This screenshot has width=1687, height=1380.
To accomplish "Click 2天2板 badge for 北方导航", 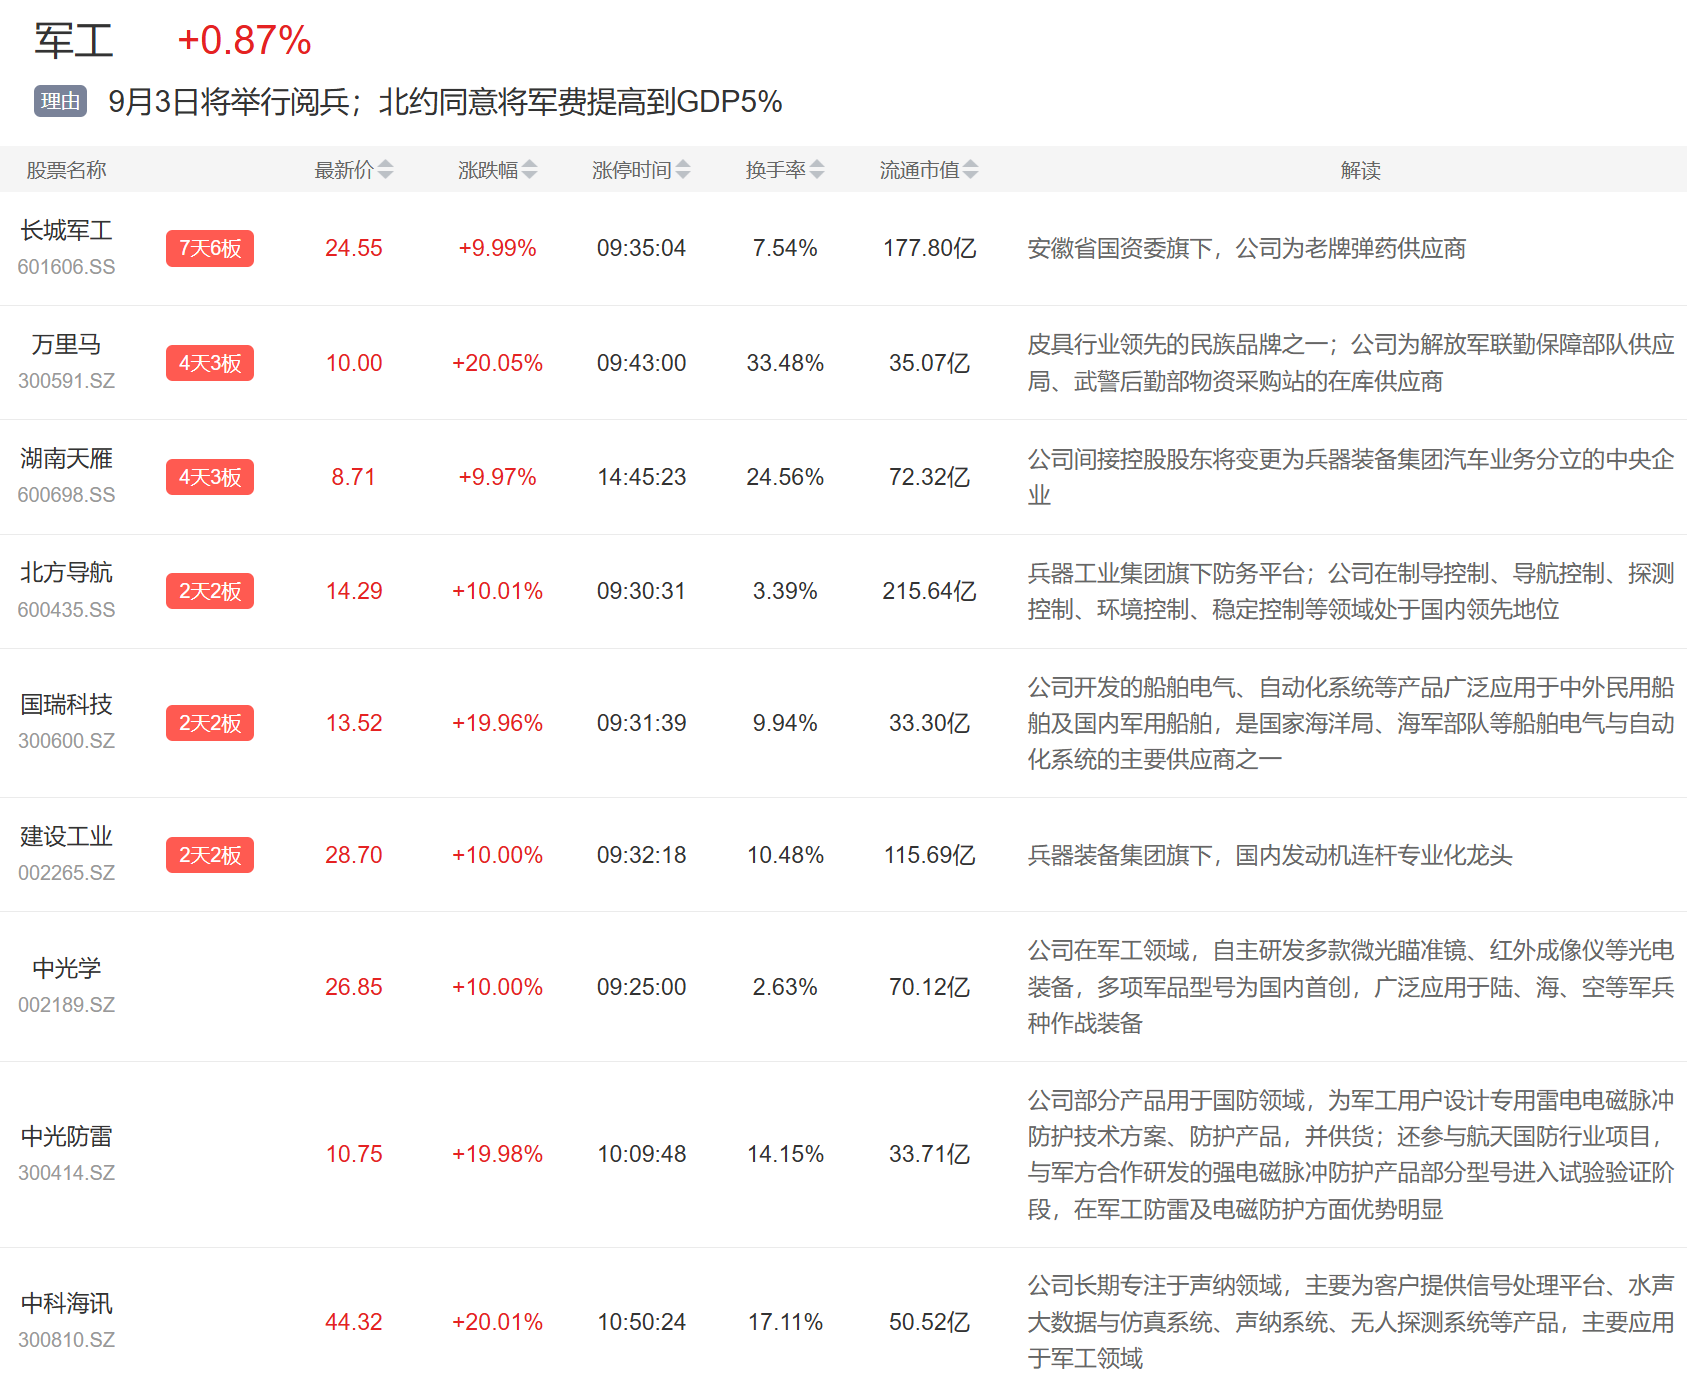I will [x=210, y=591].
